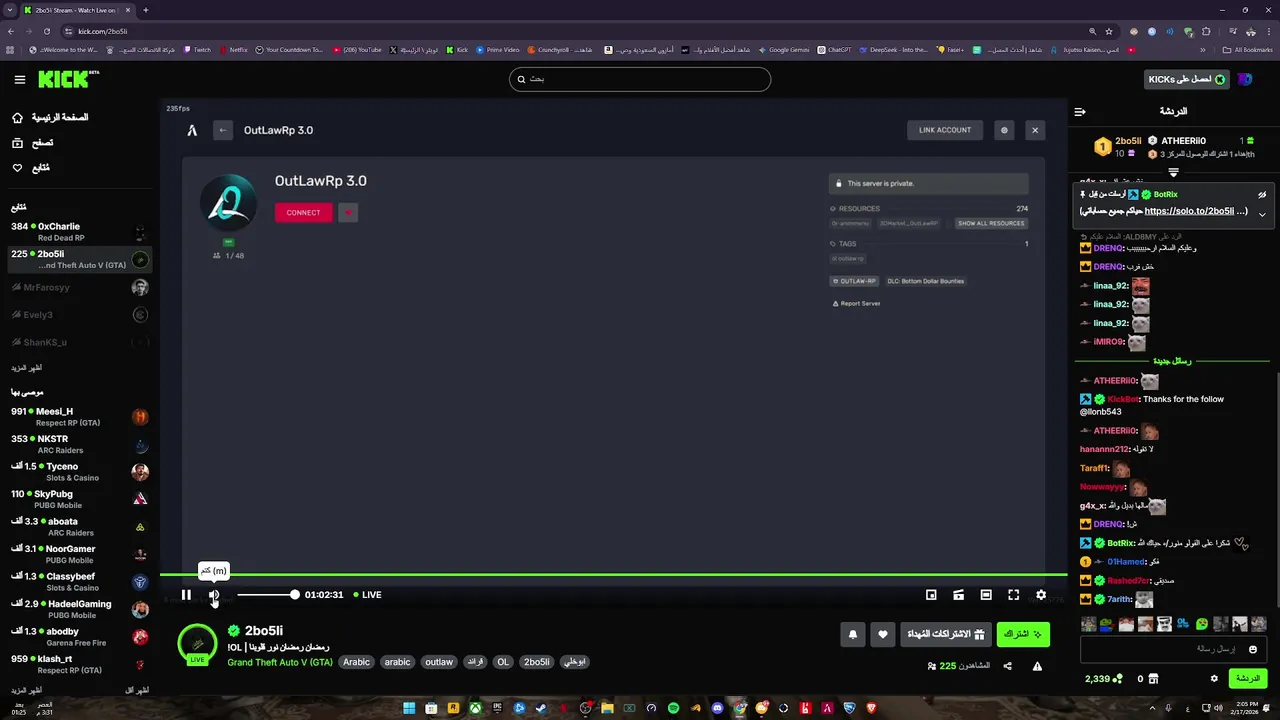Viewport: 1280px width, 720px height.
Task: Open the Home page sidebar item
Action: tap(50, 118)
